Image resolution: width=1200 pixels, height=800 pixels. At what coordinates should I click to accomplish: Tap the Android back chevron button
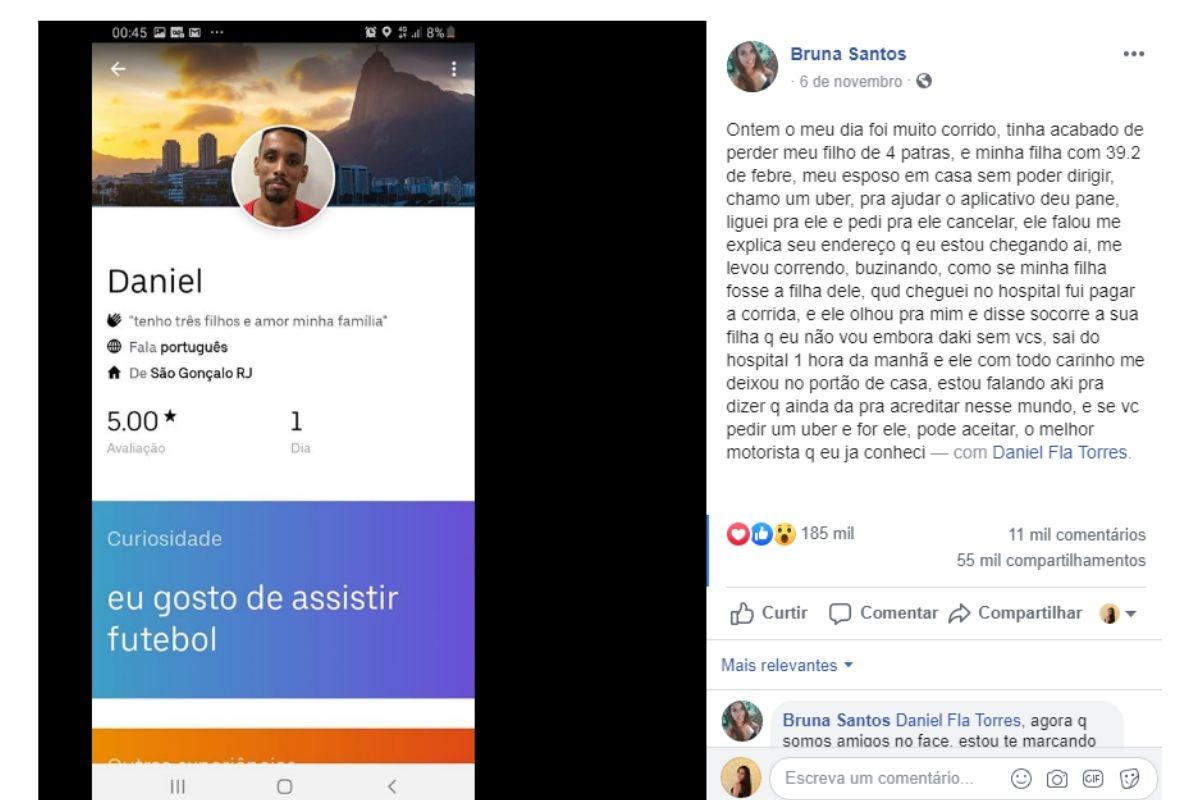[x=391, y=786]
